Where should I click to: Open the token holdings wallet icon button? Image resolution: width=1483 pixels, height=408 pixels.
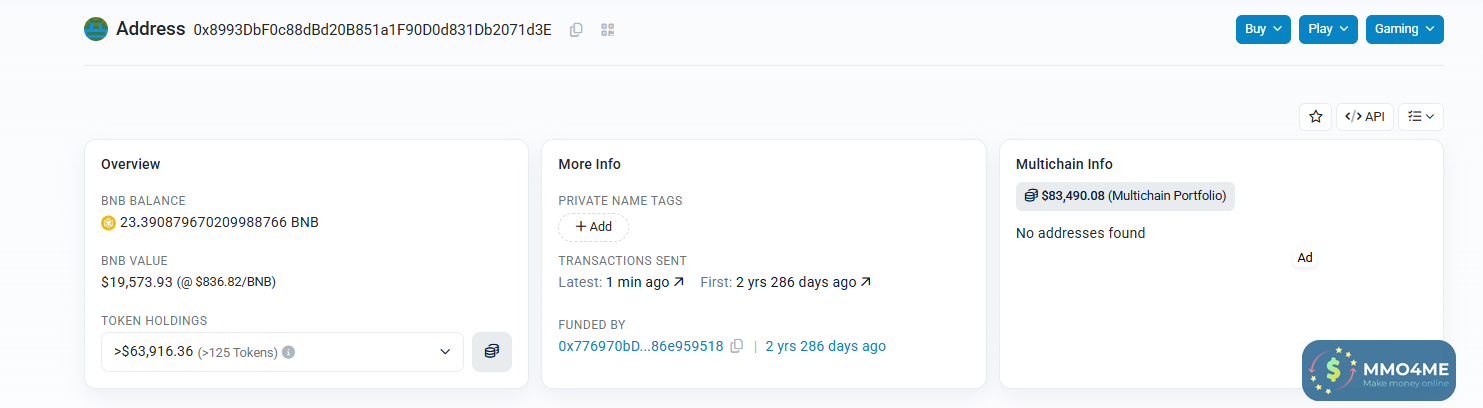[x=491, y=352]
